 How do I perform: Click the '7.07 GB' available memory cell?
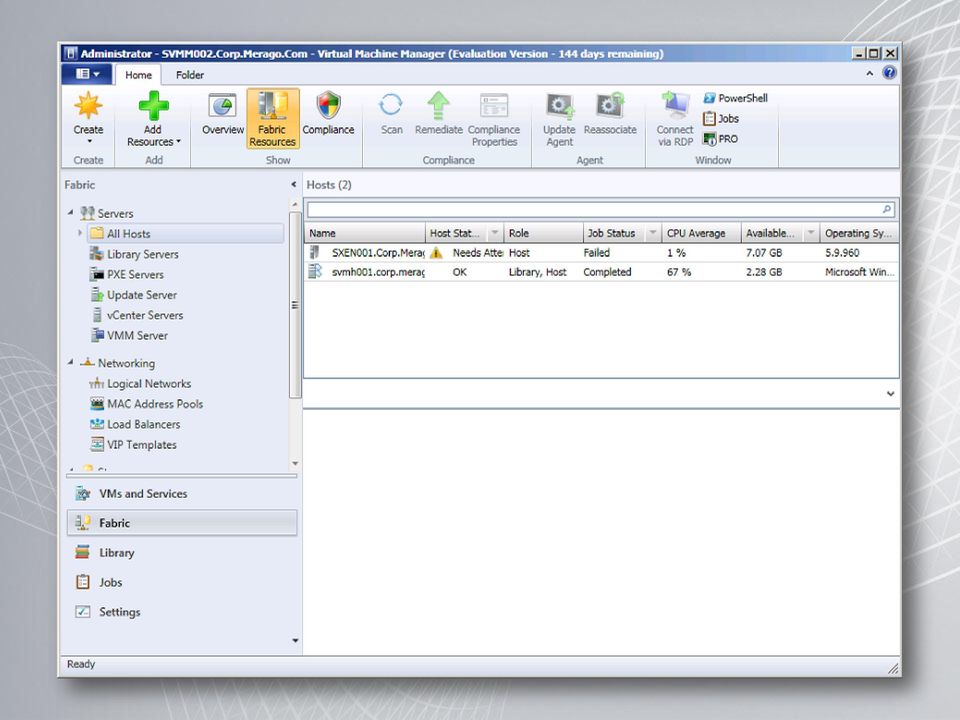point(764,252)
